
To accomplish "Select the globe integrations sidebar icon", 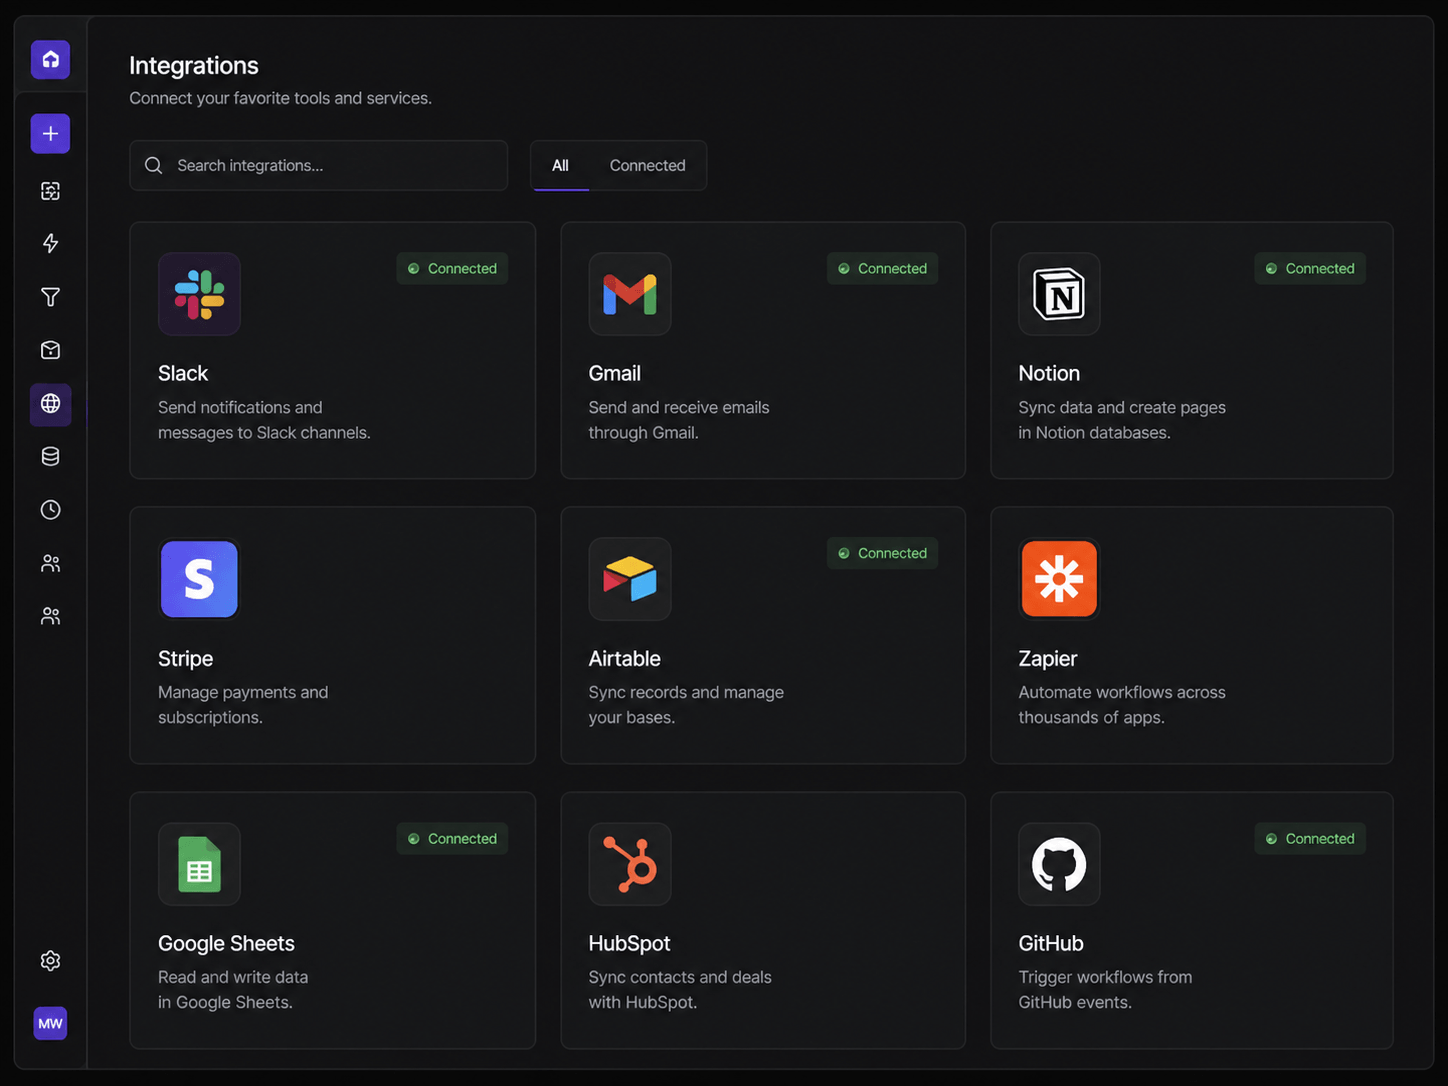I will [x=50, y=404].
